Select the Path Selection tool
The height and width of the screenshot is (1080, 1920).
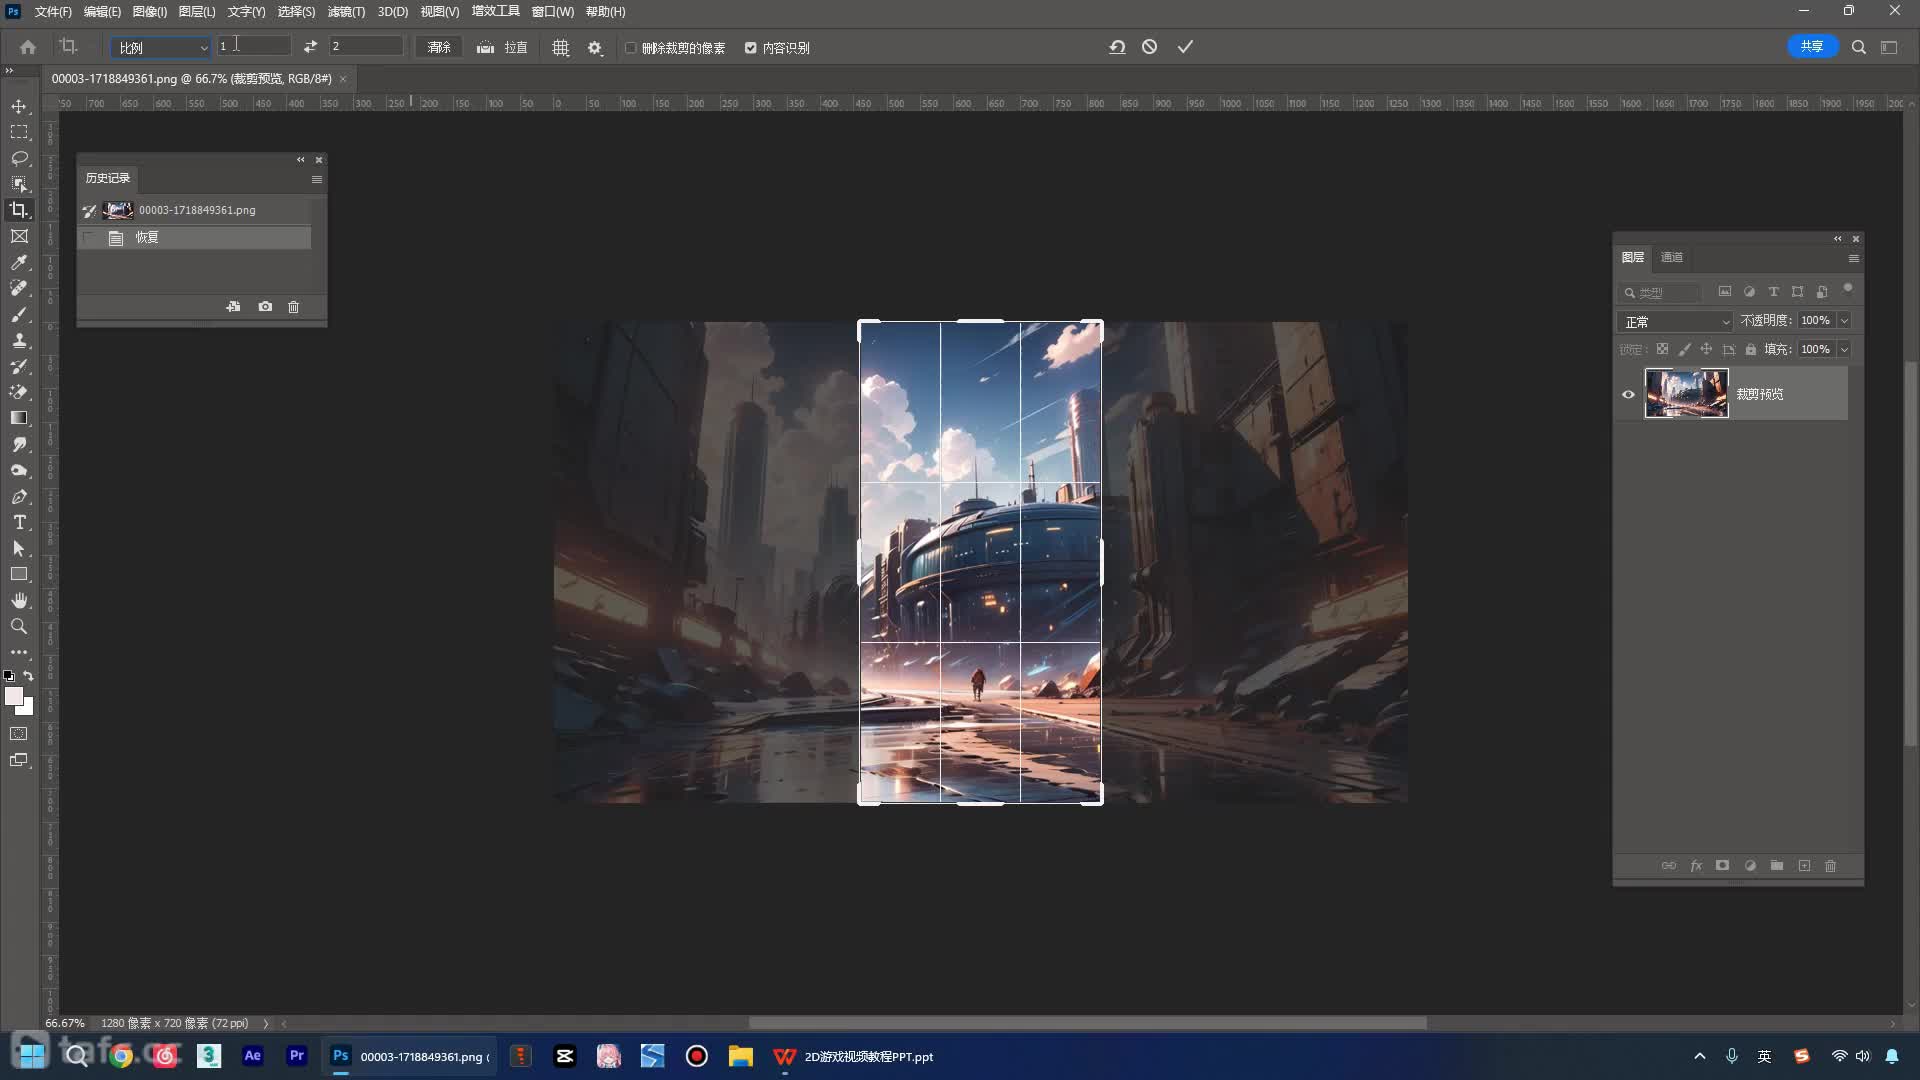19,548
